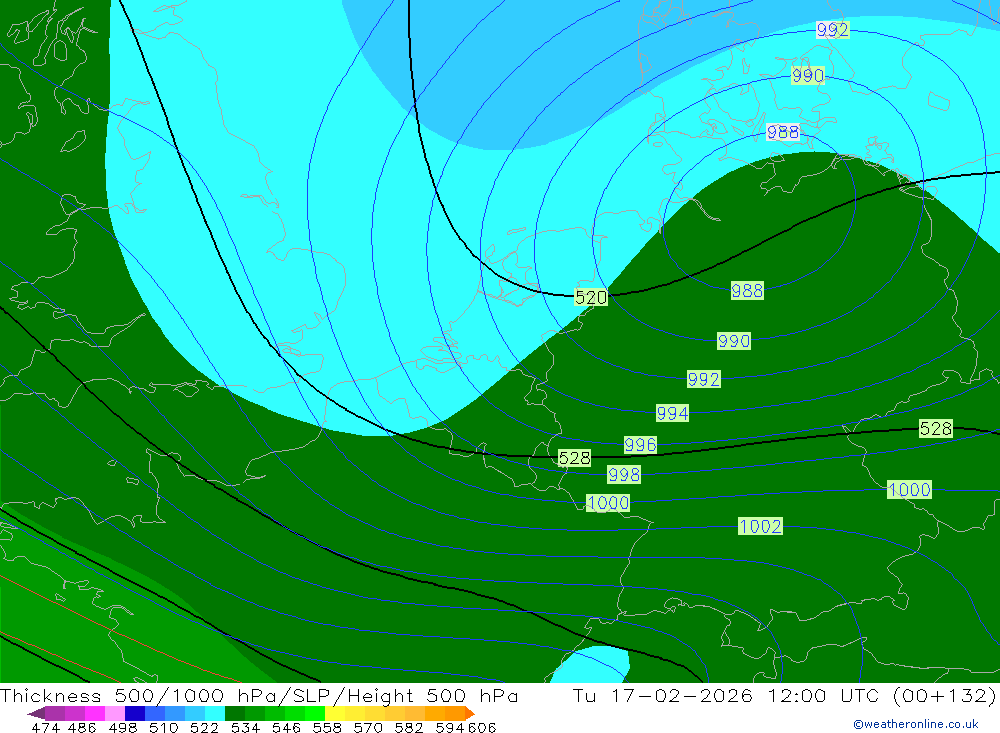Click the darkest green legend swatch
Viewport: 1000px width, 733px height.
pyautogui.click(x=235, y=713)
